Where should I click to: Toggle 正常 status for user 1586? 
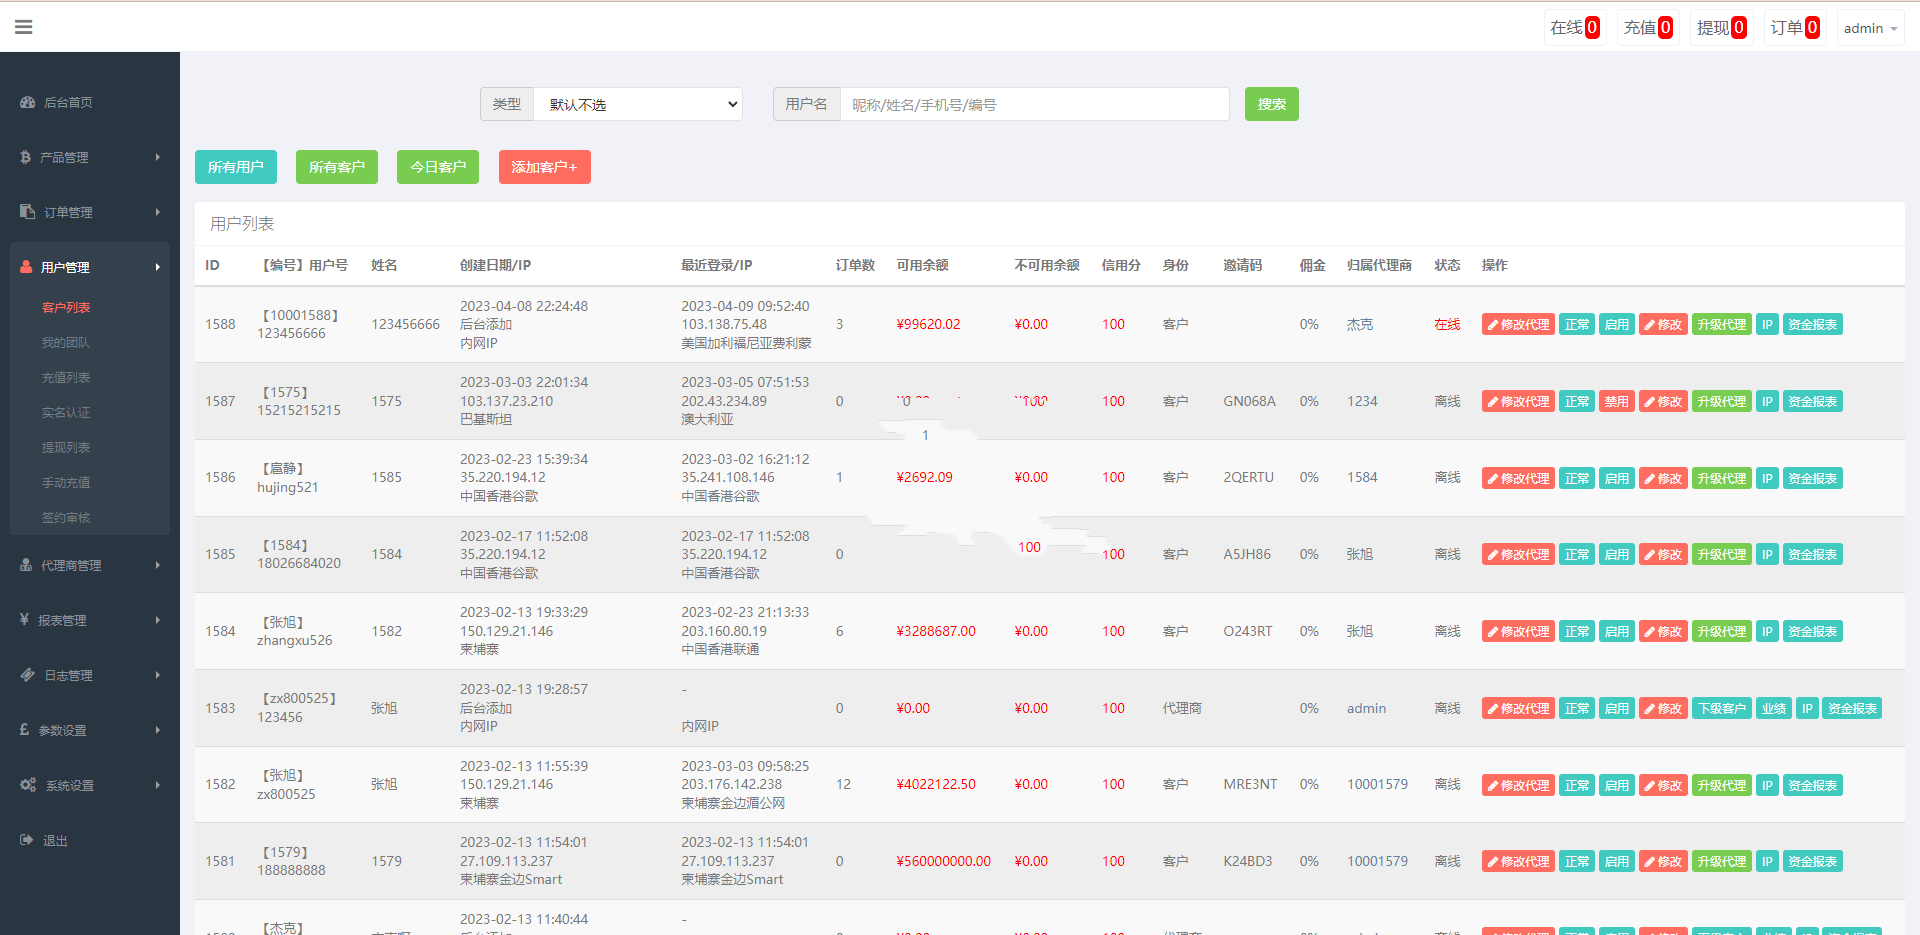pos(1576,479)
